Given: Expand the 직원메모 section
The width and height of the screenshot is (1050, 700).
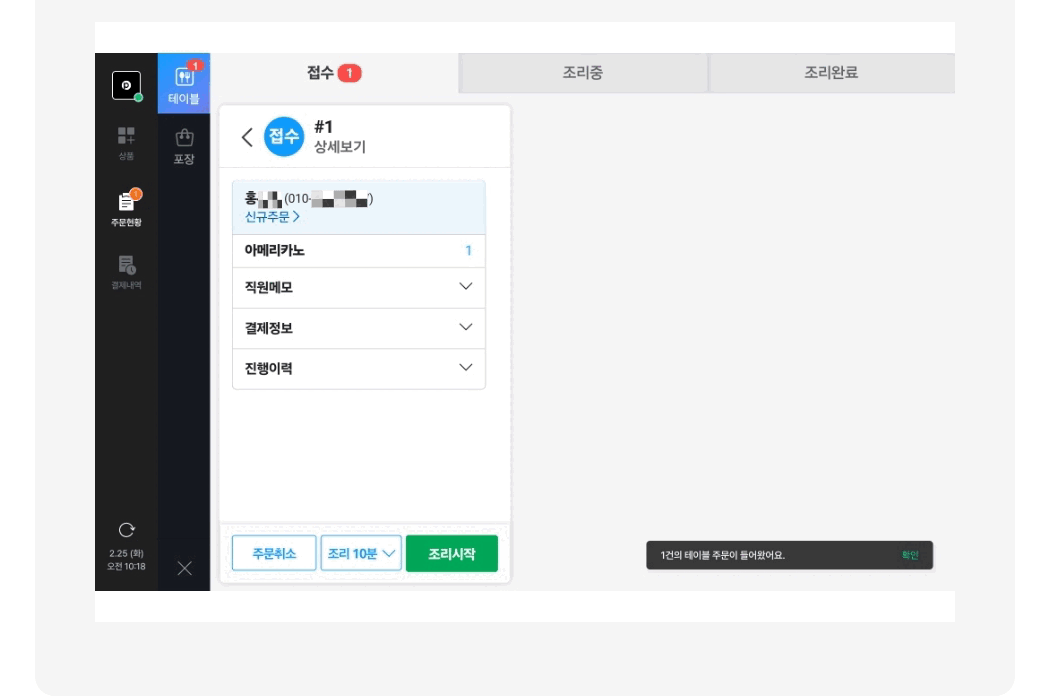Looking at the screenshot, I should (465, 287).
